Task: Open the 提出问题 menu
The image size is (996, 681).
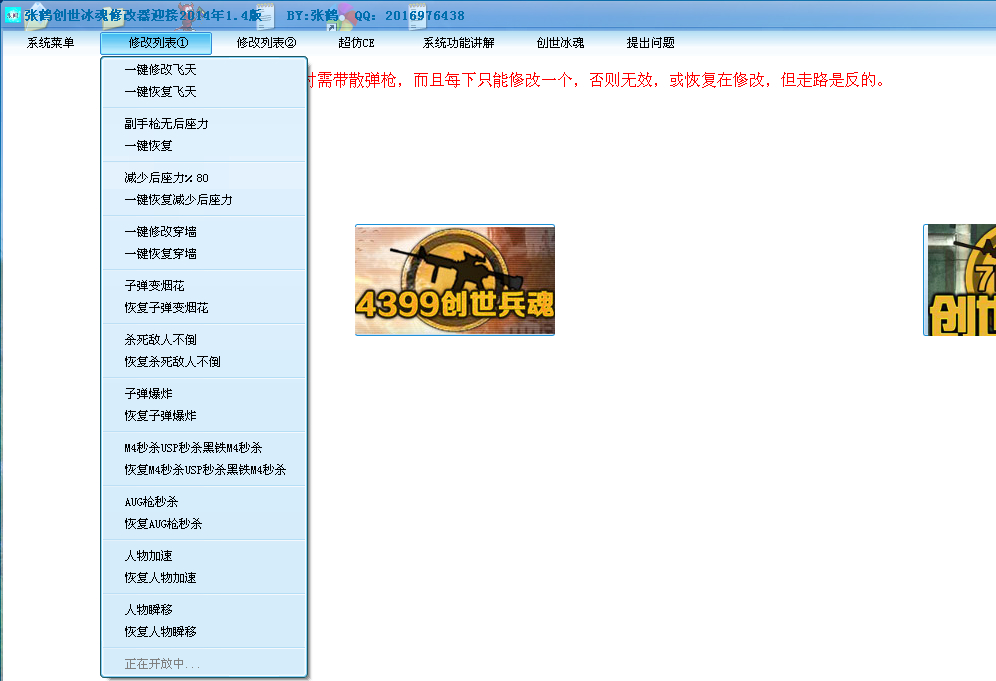Action: [650, 43]
